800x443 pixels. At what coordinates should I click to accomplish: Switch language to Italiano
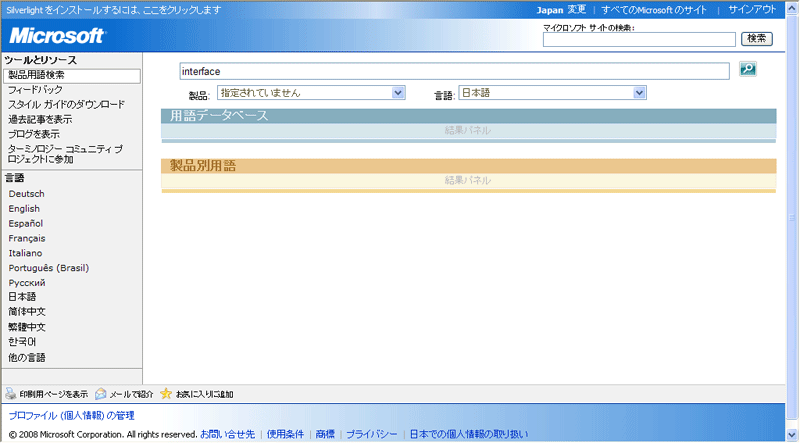(x=25, y=253)
